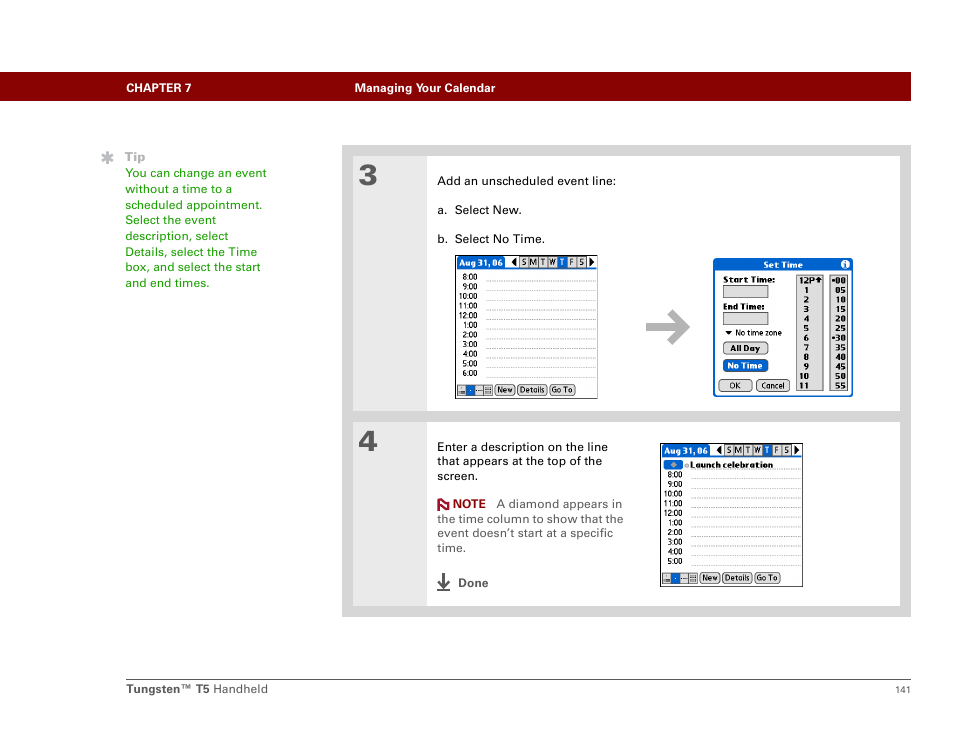Select Week view icon in step 4 calendar
This screenshot has width=954, height=738.
coord(684,578)
